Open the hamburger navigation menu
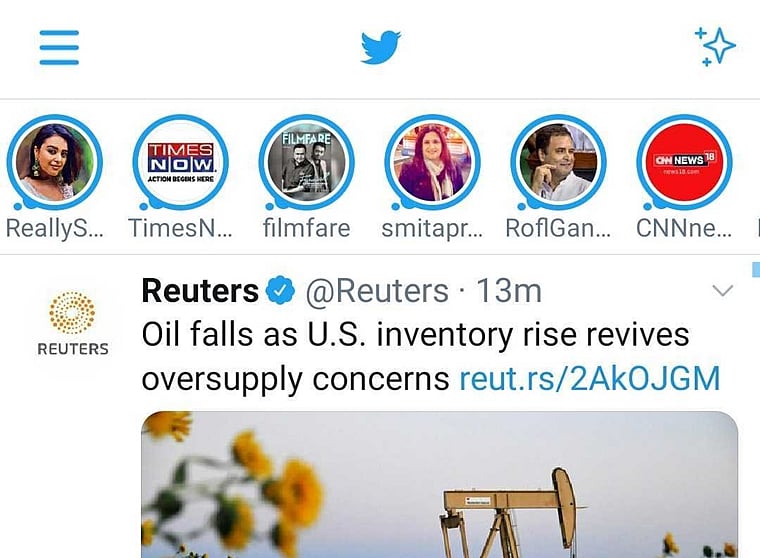 point(59,46)
